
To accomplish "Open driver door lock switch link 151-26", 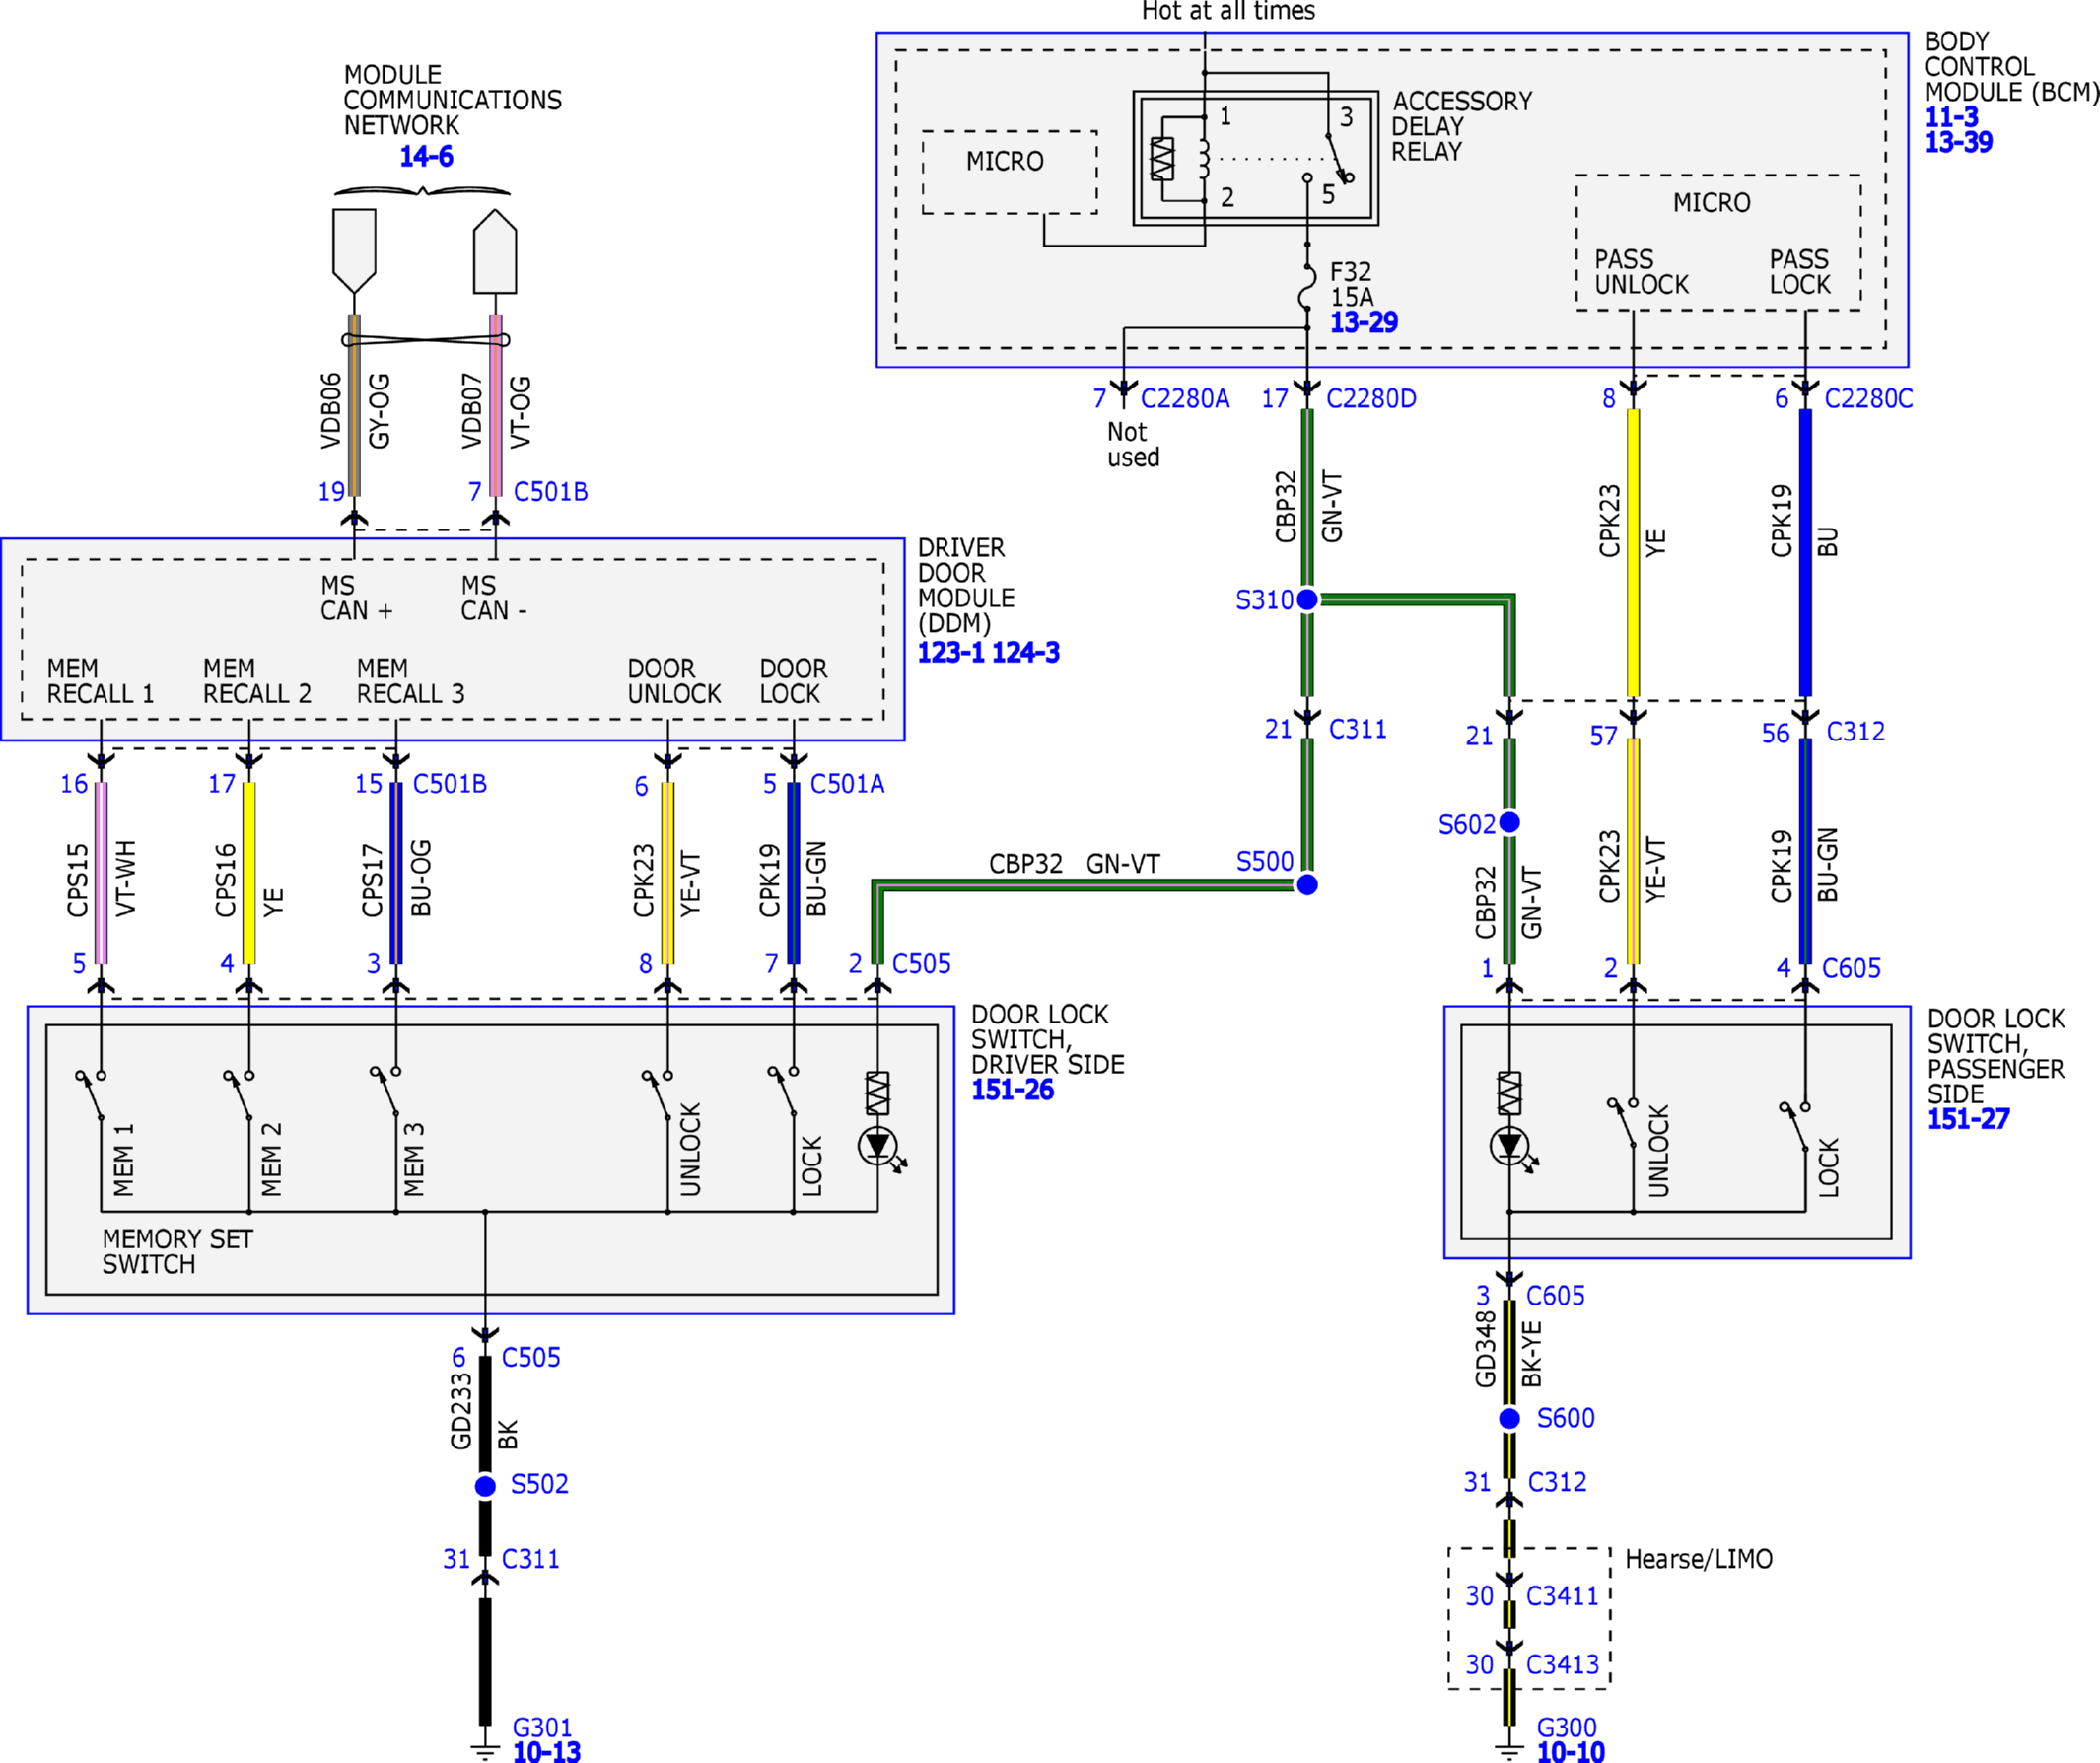I will [1012, 1090].
